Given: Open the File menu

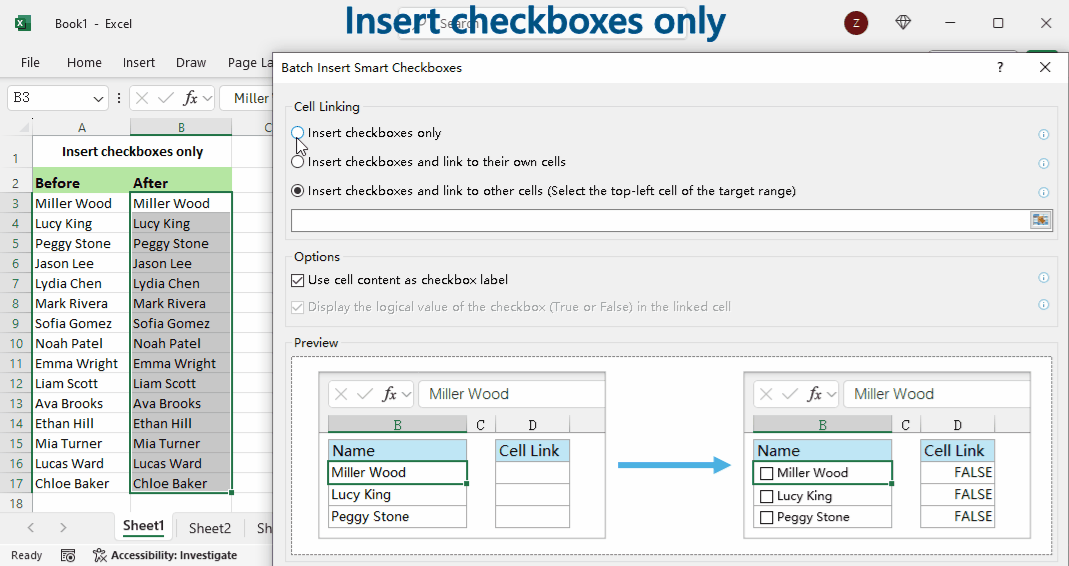Looking at the screenshot, I should coord(30,62).
